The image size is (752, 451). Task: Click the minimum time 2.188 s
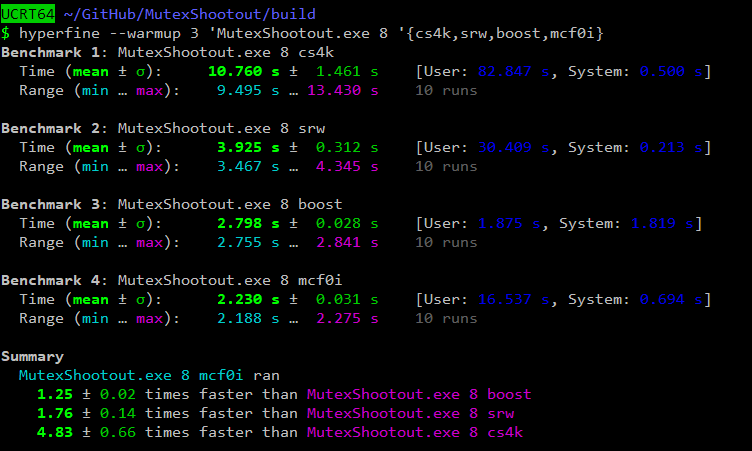(x=248, y=319)
